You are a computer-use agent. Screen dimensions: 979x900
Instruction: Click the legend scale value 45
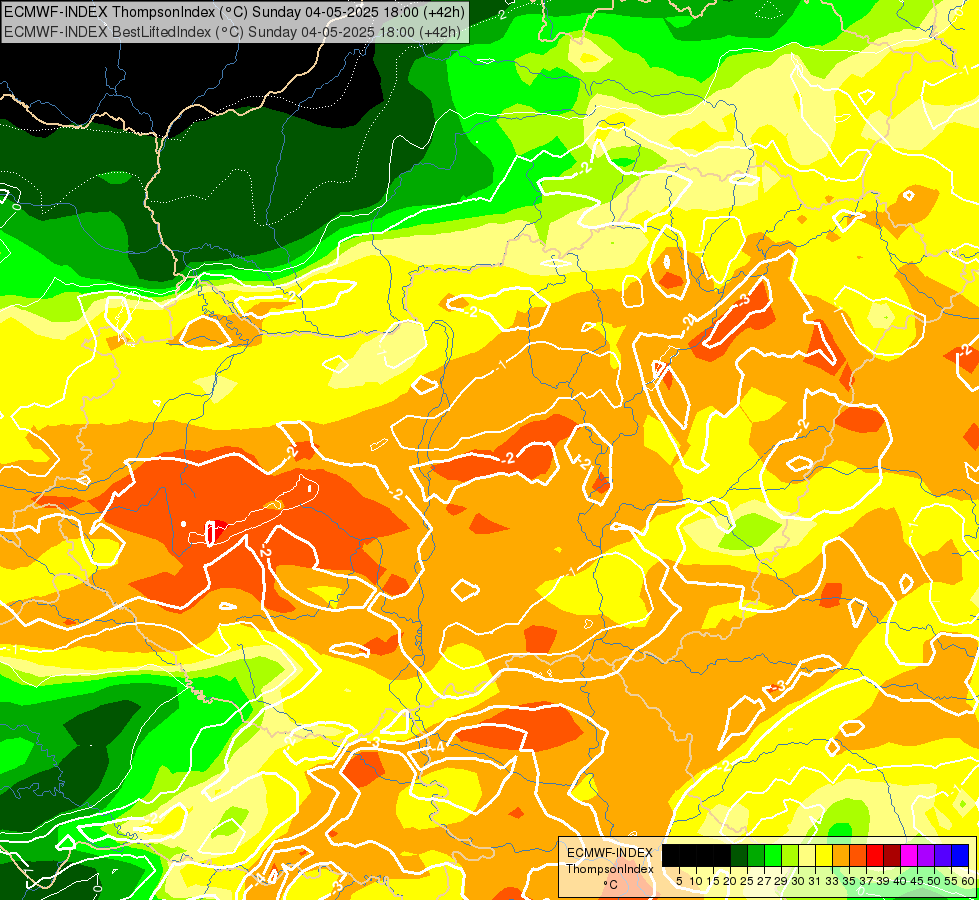917,881
